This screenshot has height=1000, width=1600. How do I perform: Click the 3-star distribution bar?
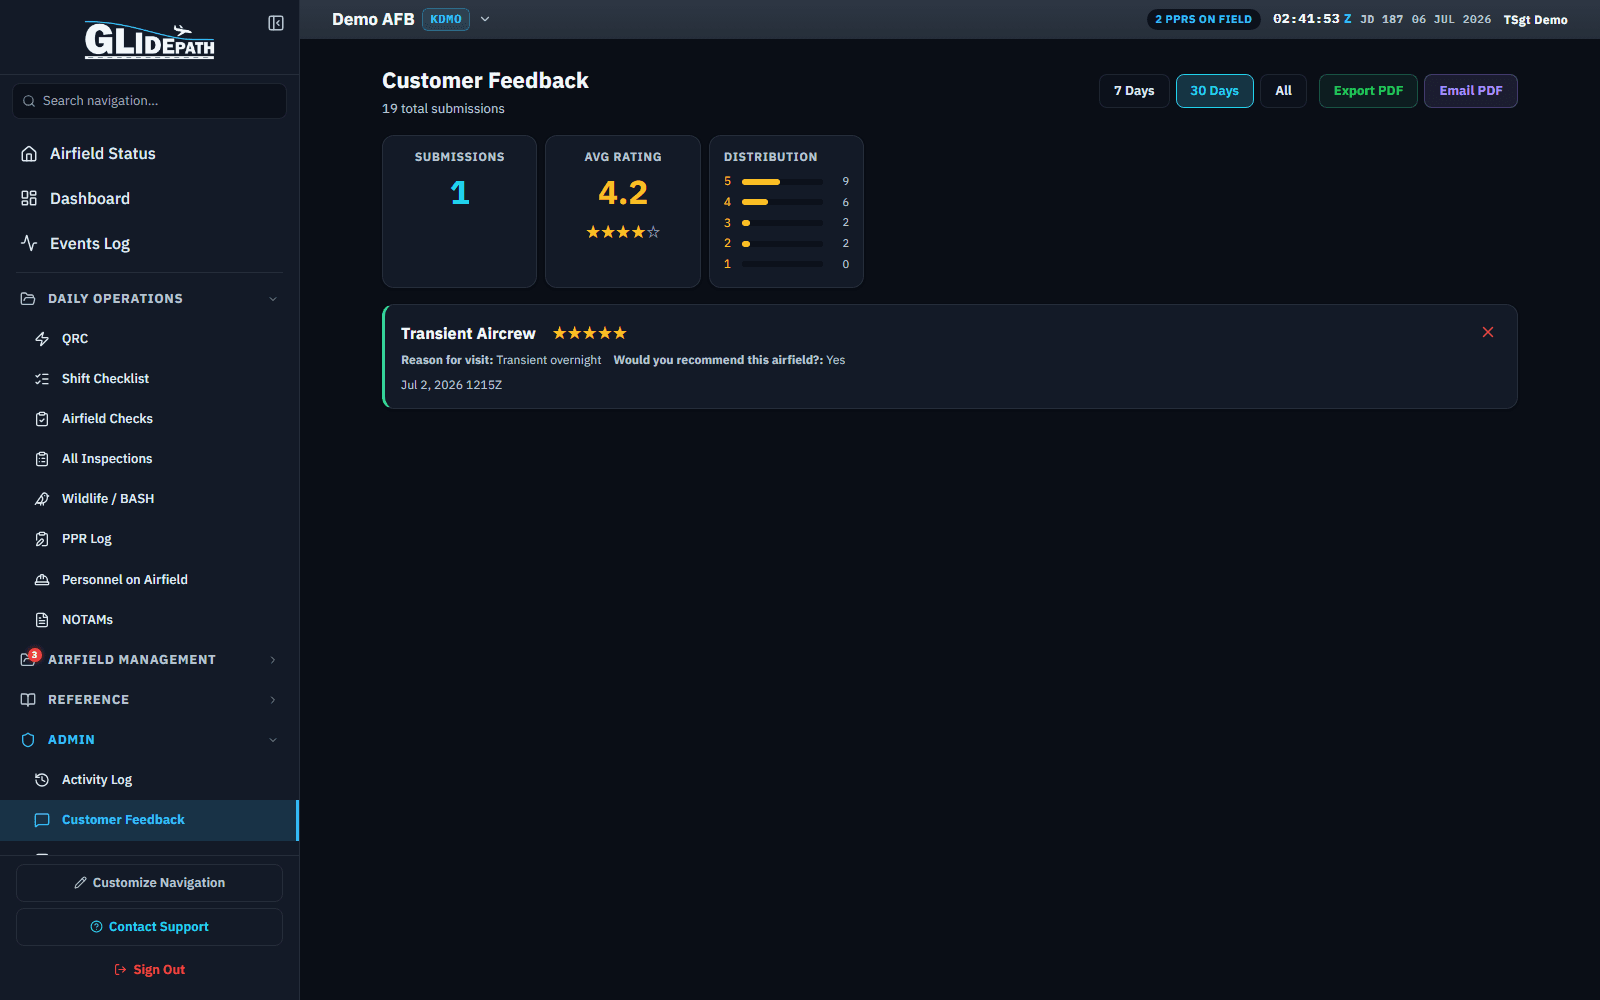[x=782, y=223]
